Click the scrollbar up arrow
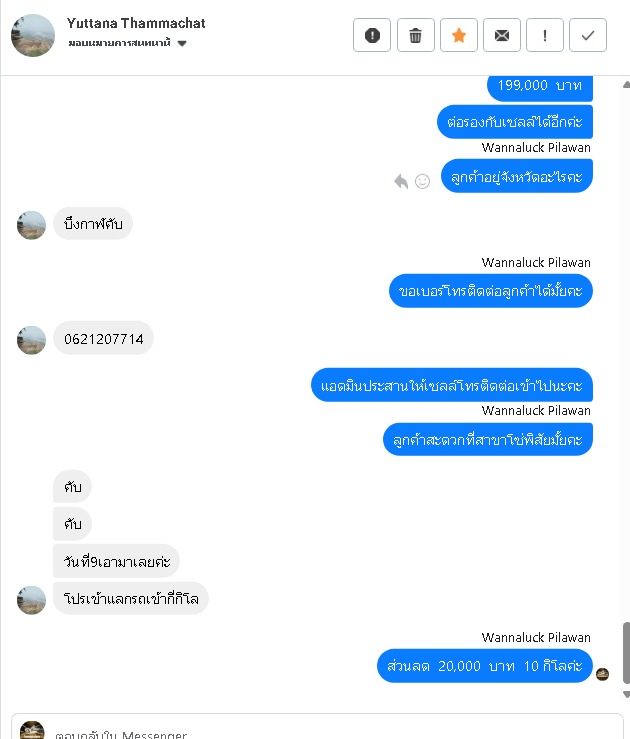630x739 pixels. pyautogui.click(x=626, y=85)
